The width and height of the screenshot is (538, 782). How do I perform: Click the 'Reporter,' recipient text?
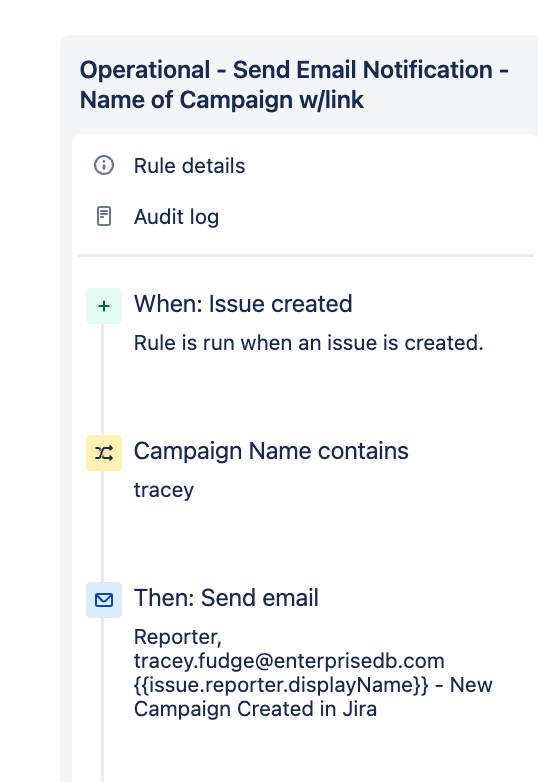178,637
